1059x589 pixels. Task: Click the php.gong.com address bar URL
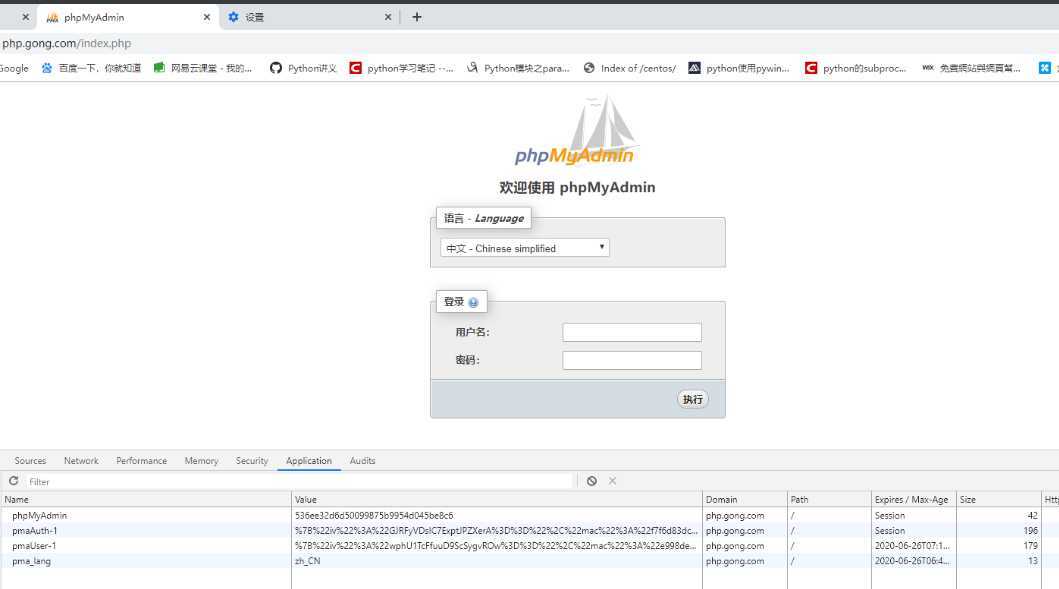[66, 43]
